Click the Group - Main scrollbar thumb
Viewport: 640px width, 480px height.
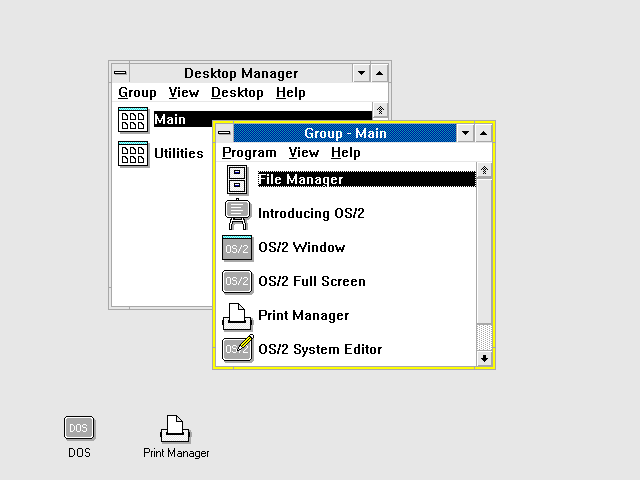(484, 337)
